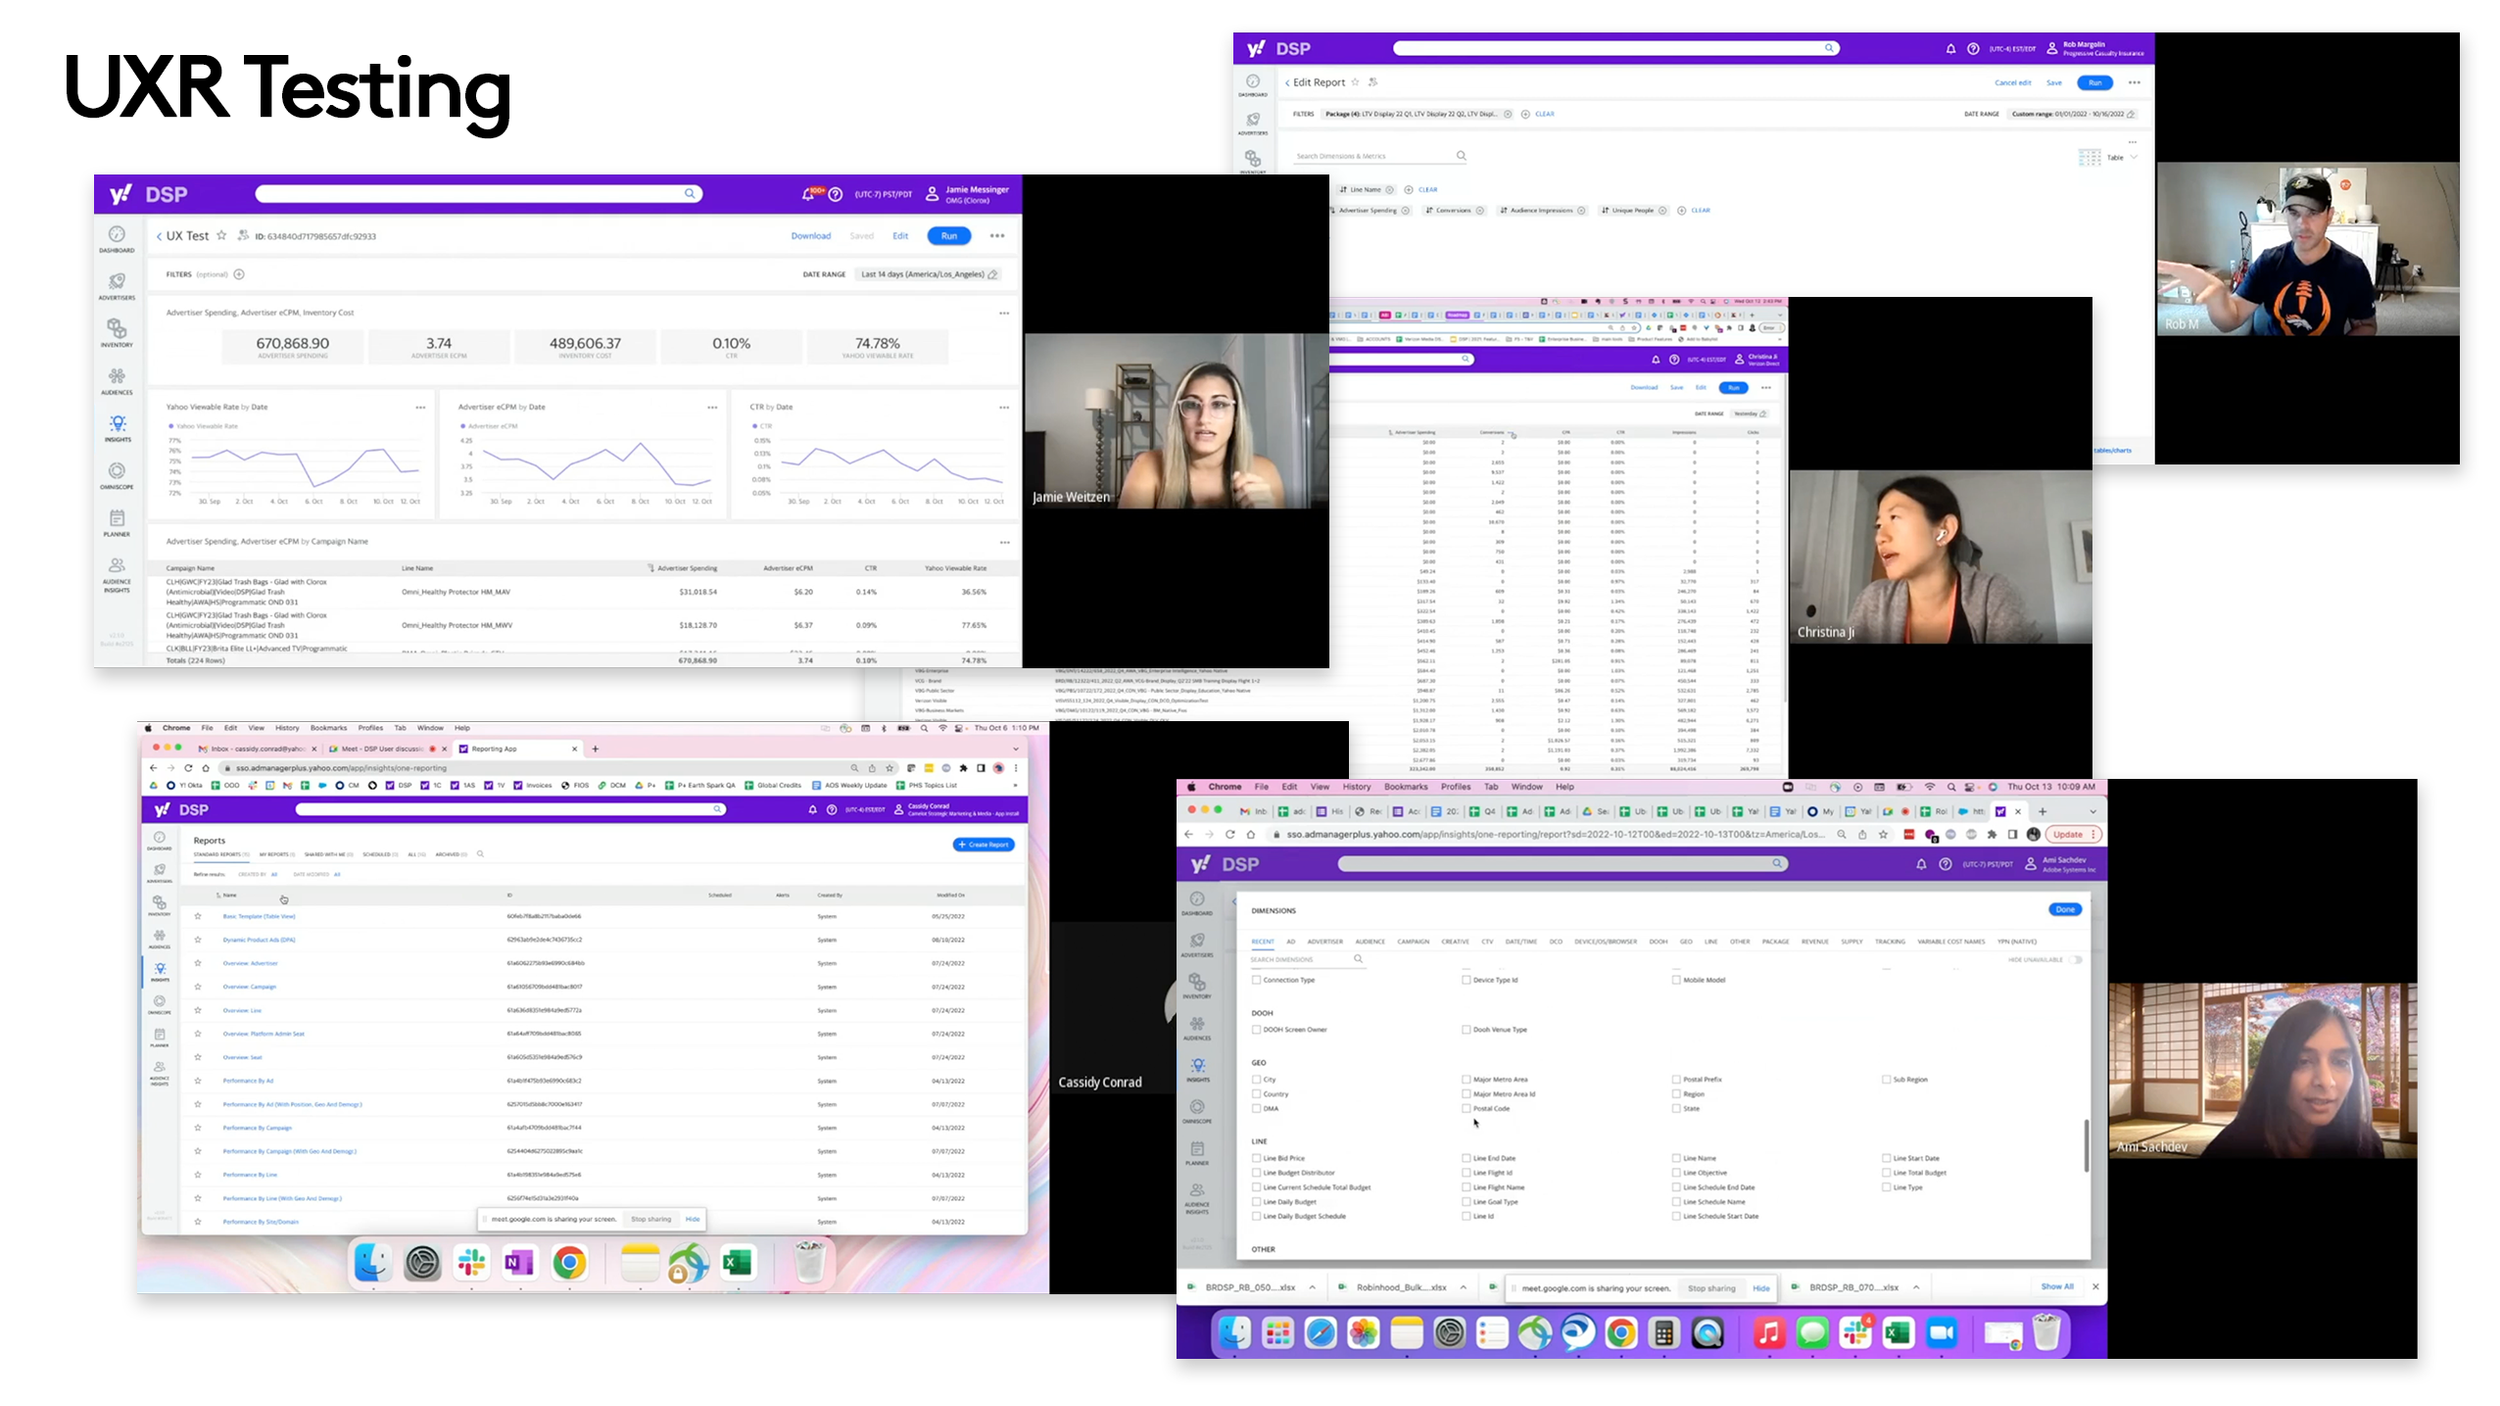Expand tab list chevron in Reports window Chrome
Viewport: 2500px width, 1406px height.
coord(1016,749)
